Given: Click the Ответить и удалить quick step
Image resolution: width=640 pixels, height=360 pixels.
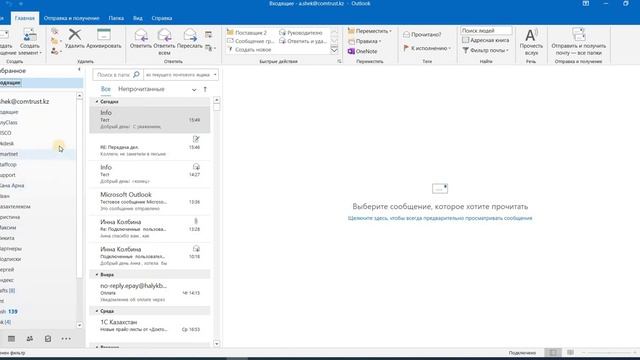Looking at the screenshot, I should click(302, 41).
